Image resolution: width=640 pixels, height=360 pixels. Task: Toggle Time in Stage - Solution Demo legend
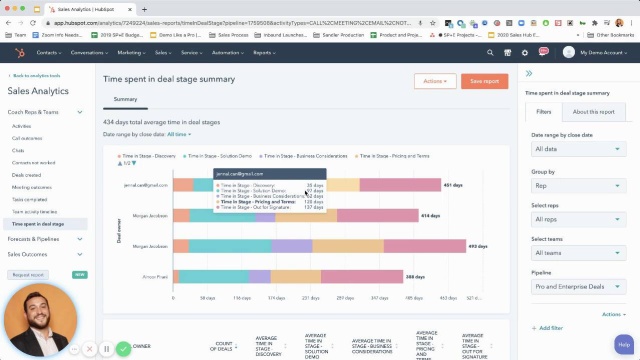[x=218, y=156]
